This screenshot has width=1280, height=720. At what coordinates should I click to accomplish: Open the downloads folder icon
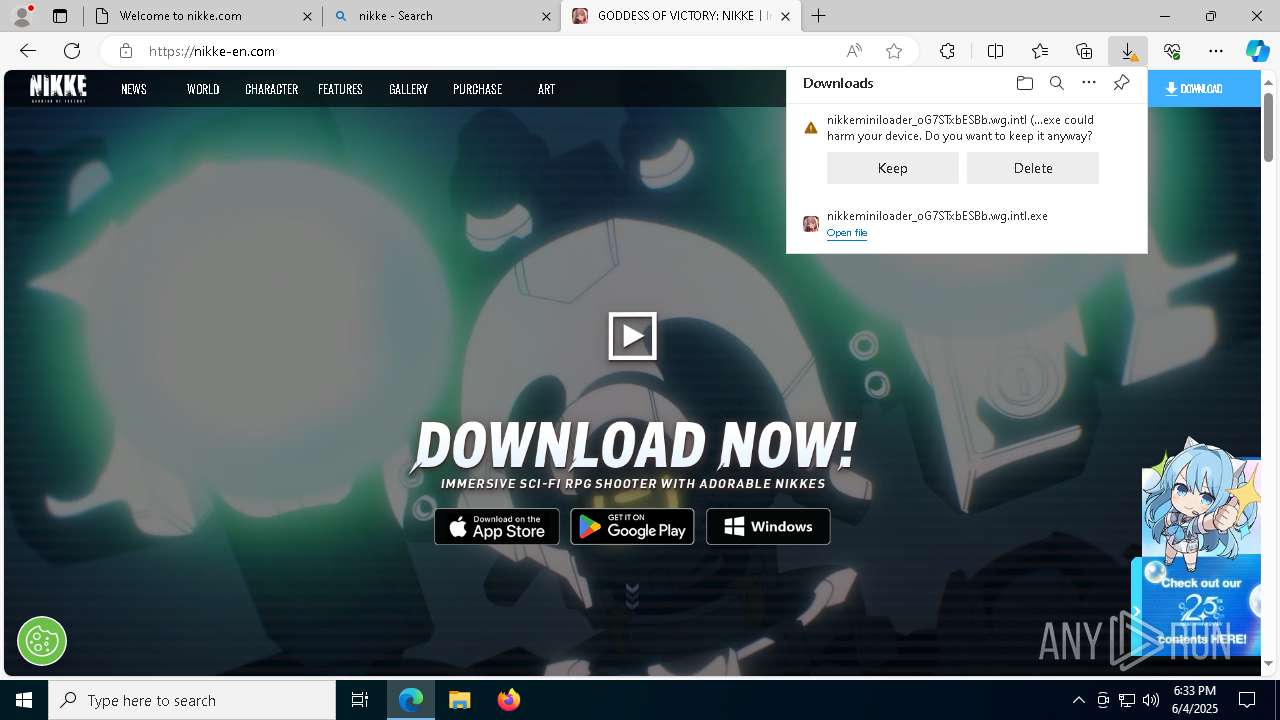tap(1024, 83)
